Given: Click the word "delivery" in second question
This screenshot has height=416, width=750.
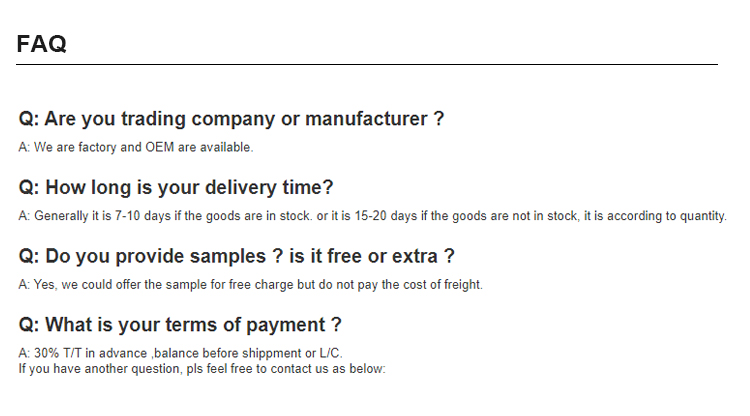Looking at the screenshot, I should (x=241, y=187).
